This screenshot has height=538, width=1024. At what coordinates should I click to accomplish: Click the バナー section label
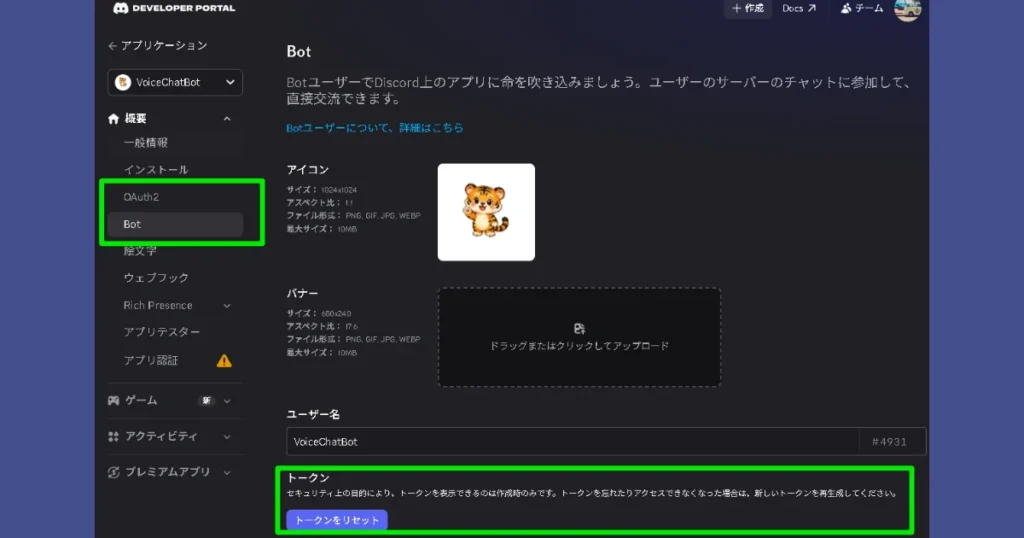pyautogui.click(x=302, y=294)
